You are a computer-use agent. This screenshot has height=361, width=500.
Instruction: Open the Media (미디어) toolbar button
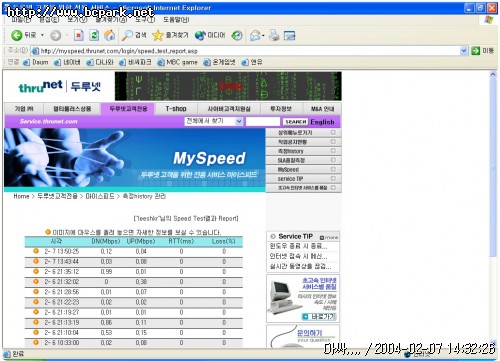(x=210, y=35)
